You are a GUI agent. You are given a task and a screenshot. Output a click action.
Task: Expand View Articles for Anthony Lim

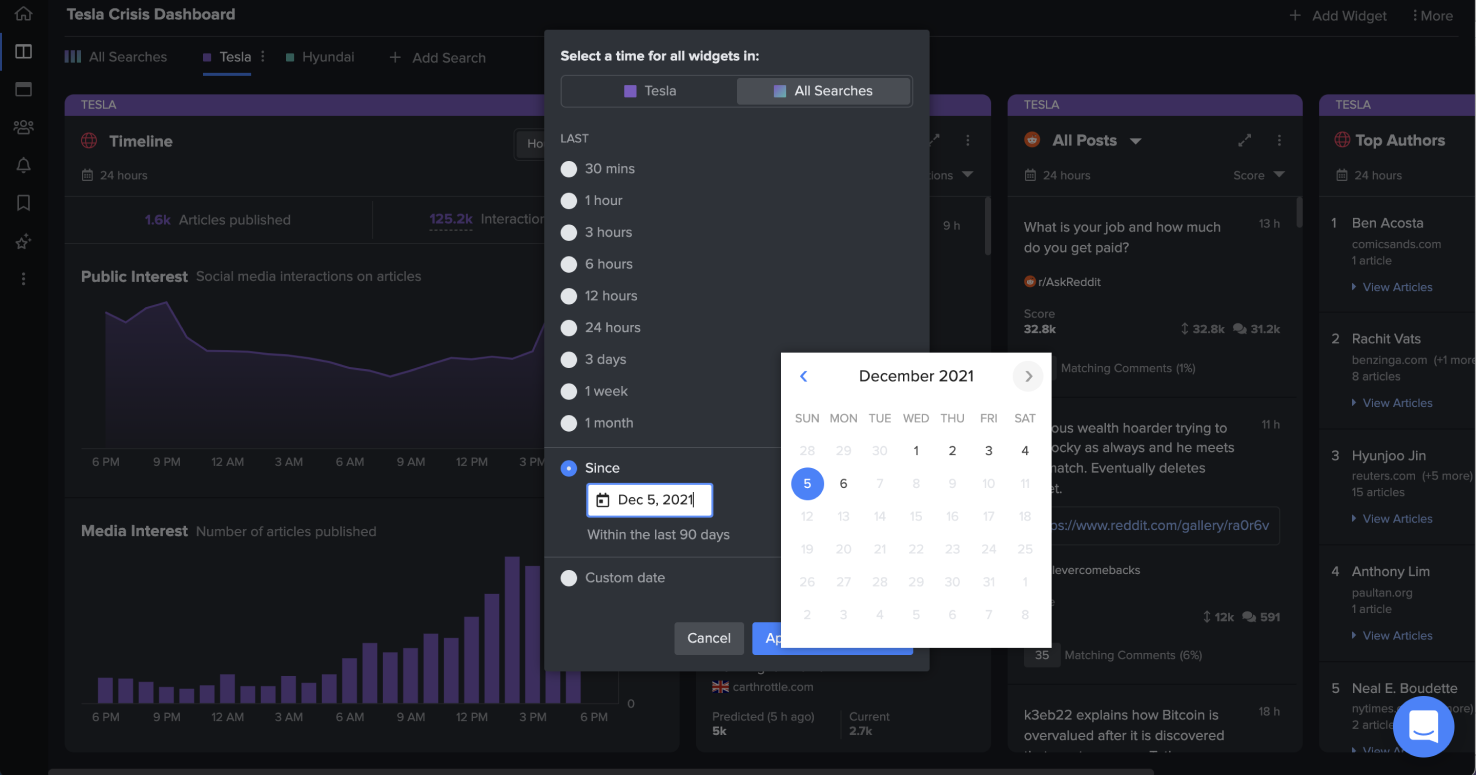(x=1392, y=636)
